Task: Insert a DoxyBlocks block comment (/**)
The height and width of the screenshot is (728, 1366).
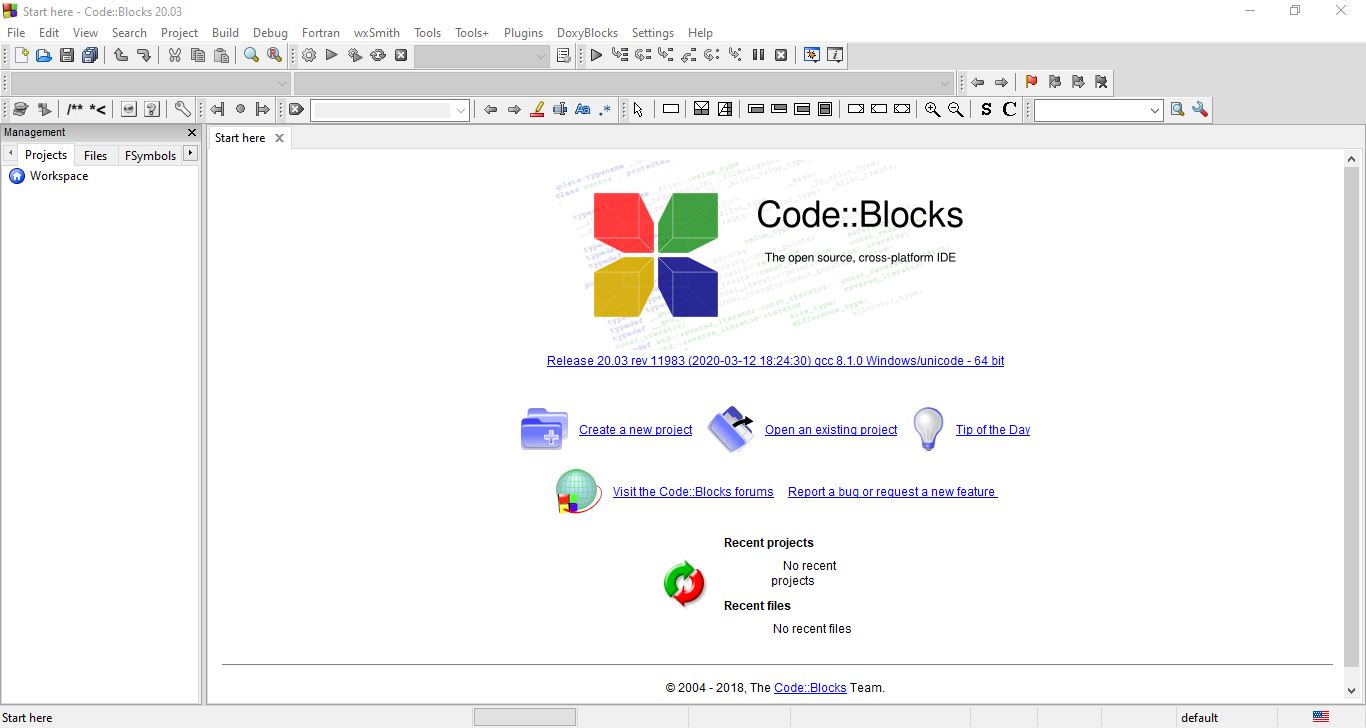Action: (75, 110)
